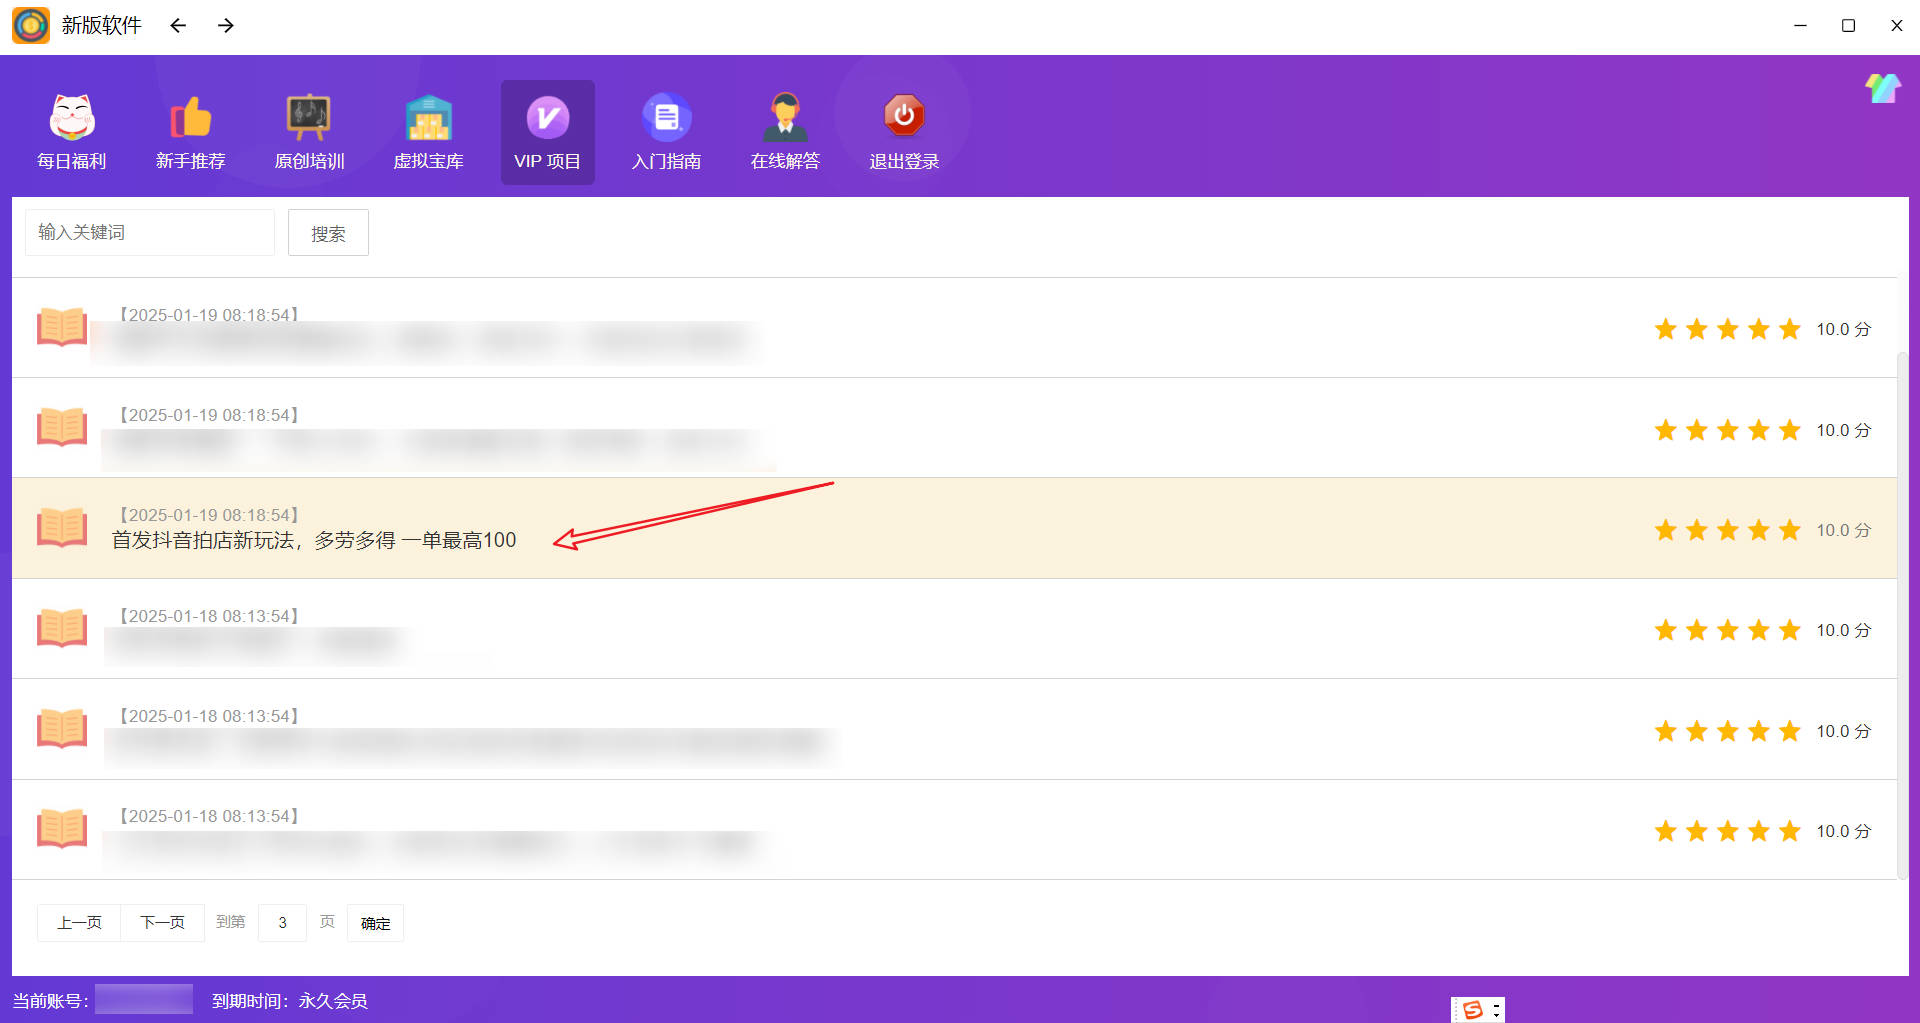Click the star rating of the highlighted entry
Image resolution: width=1920 pixels, height=1023 pixels.
click(1727, 530)
